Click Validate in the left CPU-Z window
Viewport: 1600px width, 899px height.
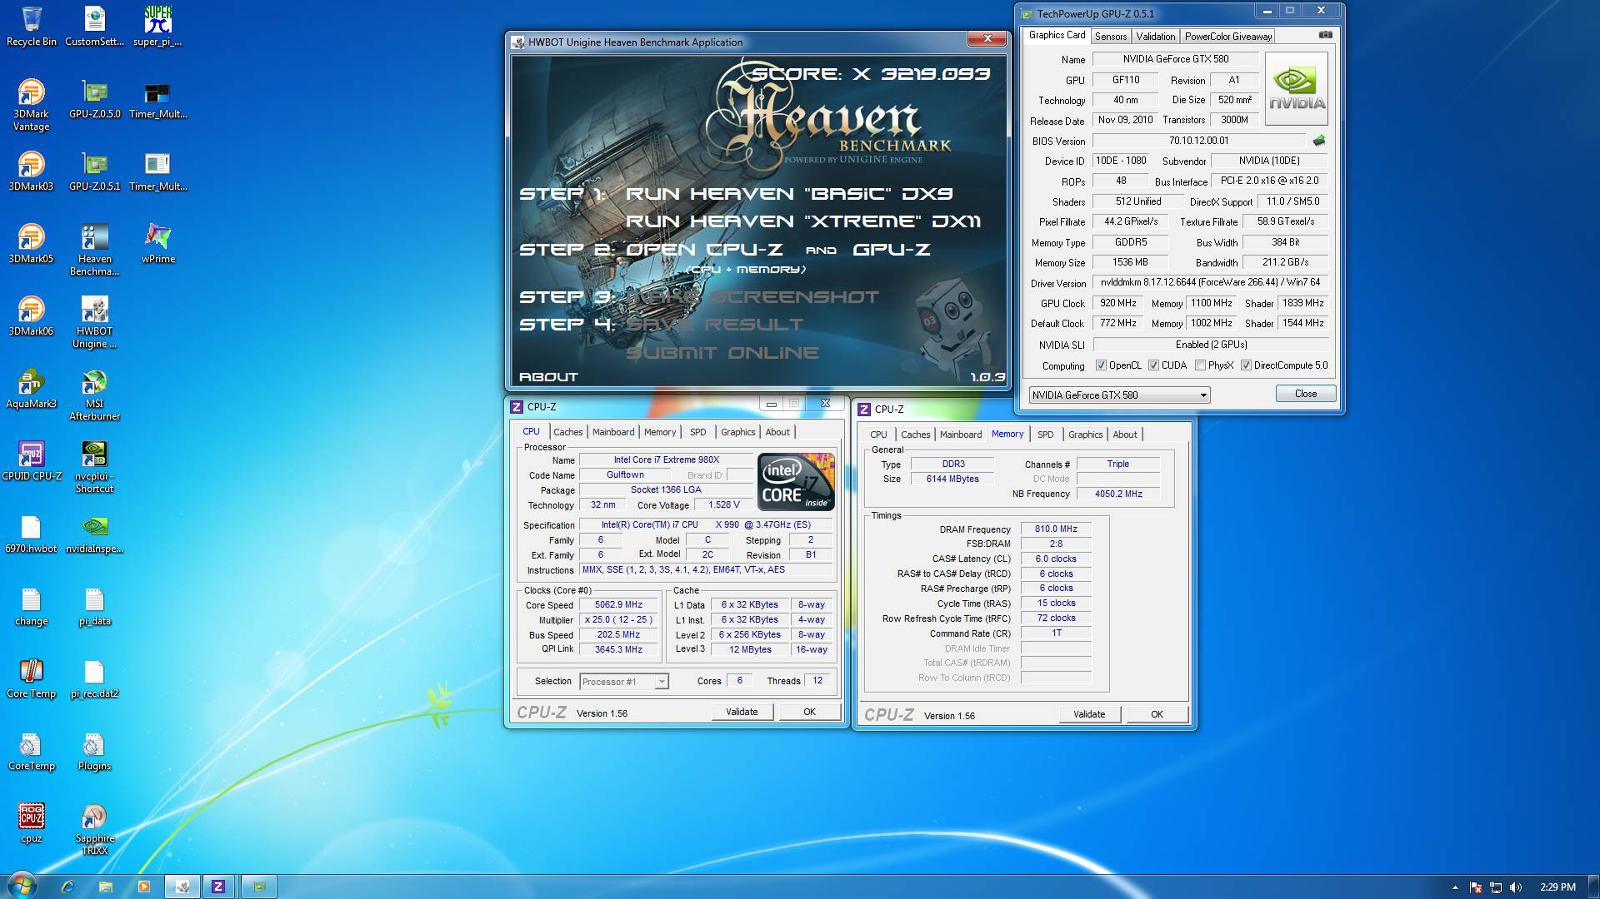click(x=741, y=712)
